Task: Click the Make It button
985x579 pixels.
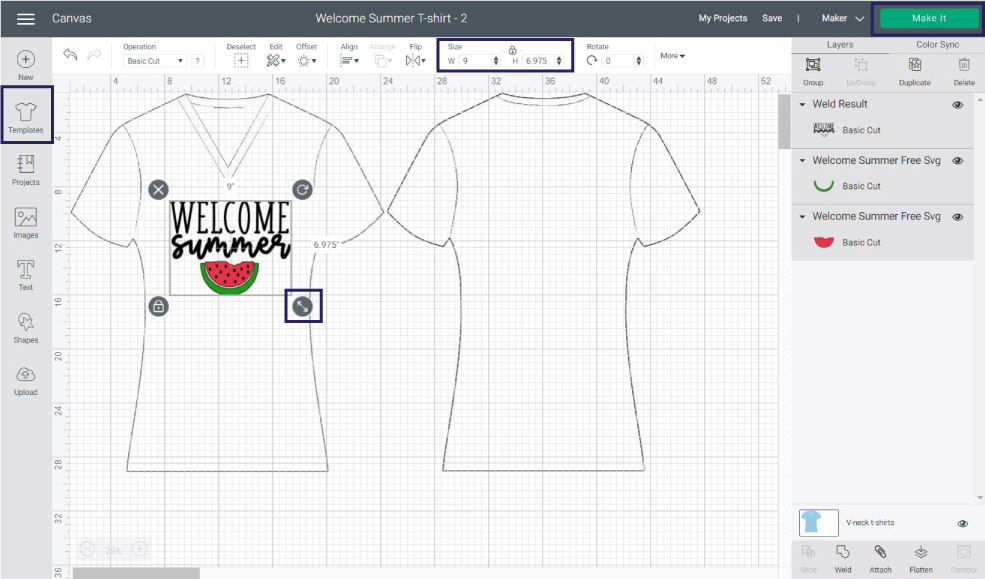Action: (928, 18)
